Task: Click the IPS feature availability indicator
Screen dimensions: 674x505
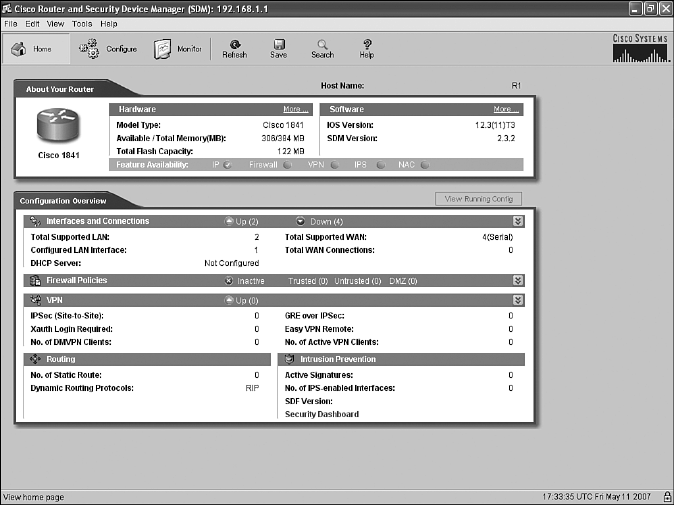Action: (x=381, y=165)
